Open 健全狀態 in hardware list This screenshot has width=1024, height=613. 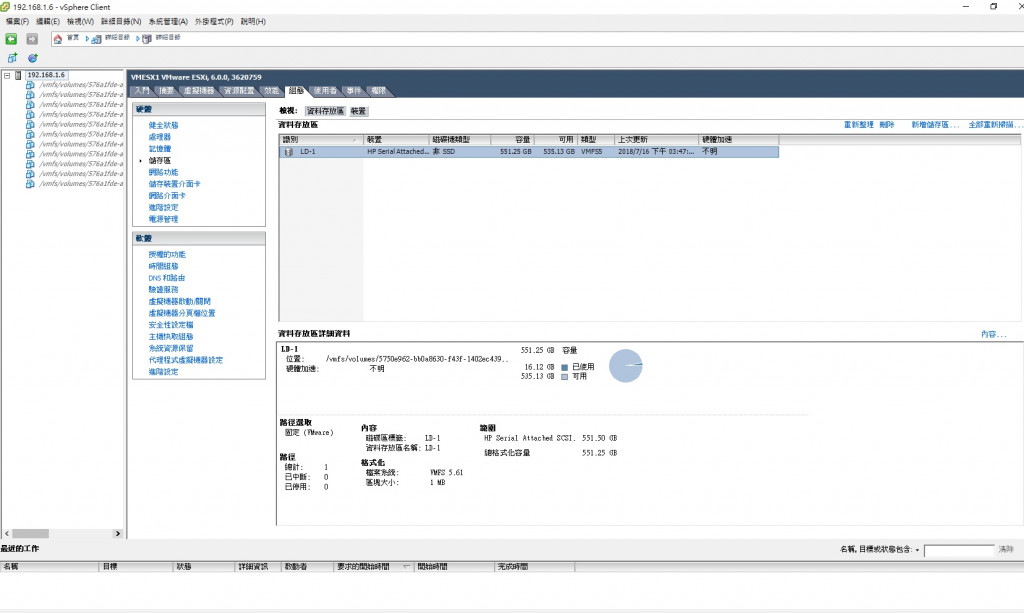click(x=163, y=125)
